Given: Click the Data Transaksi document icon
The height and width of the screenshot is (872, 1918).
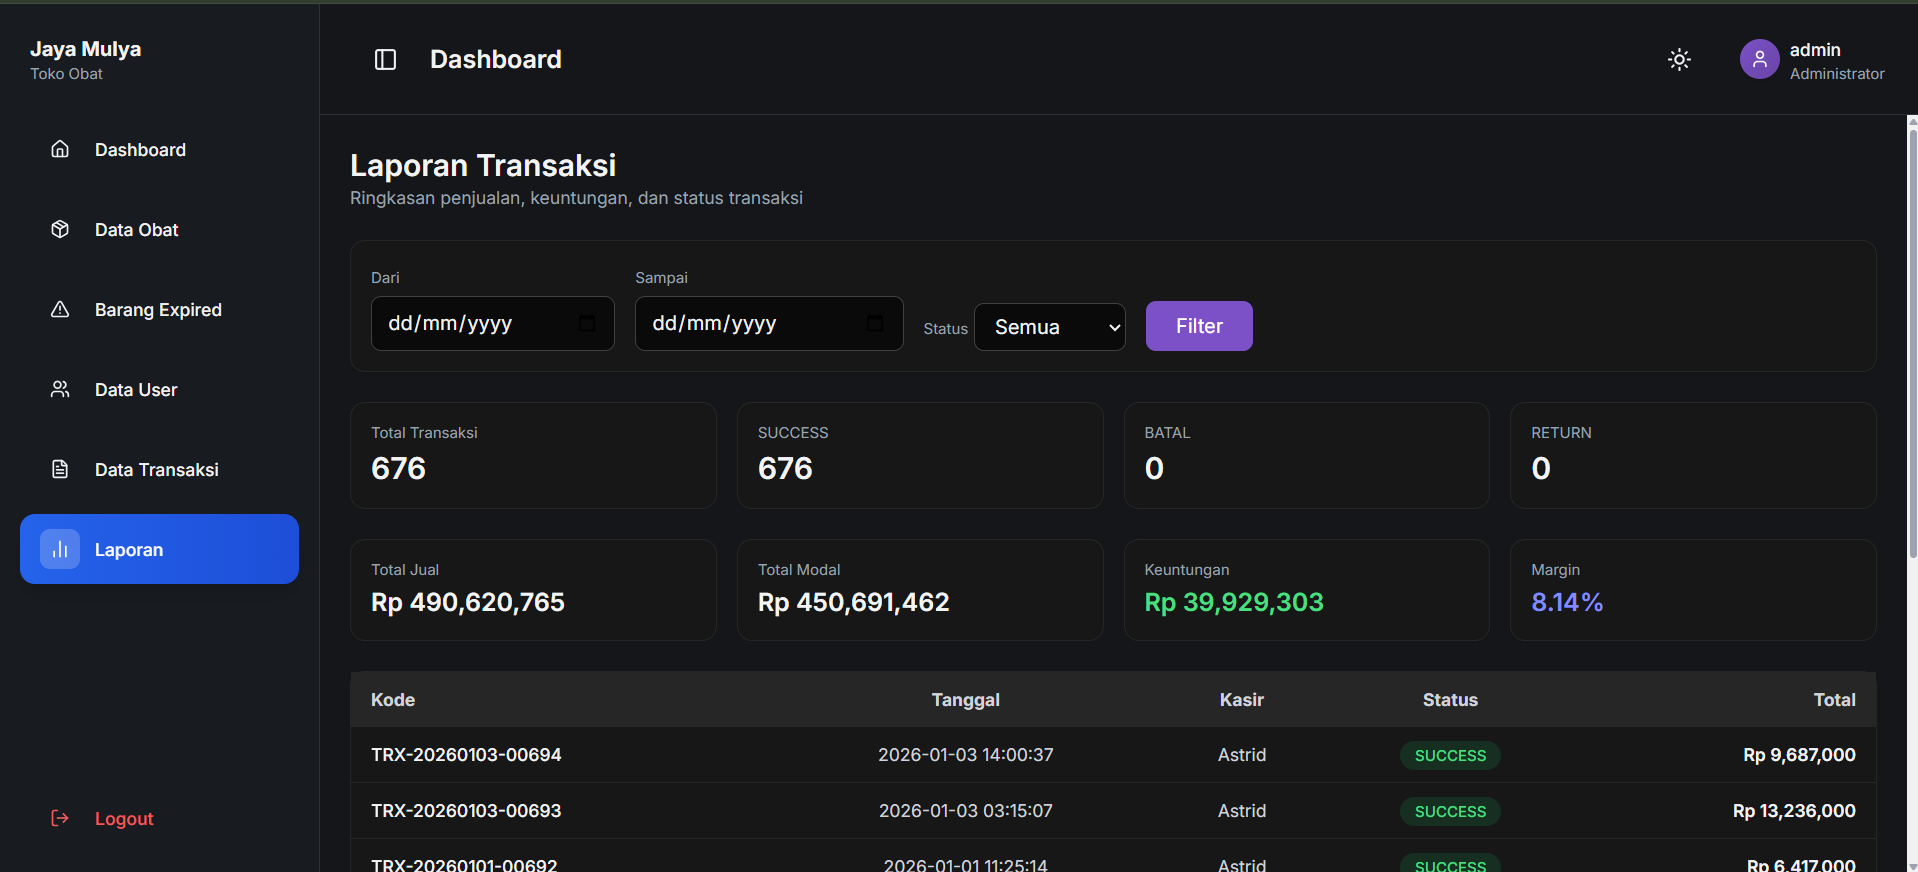Looking at the screenshot, I should (x=60, y=469).
